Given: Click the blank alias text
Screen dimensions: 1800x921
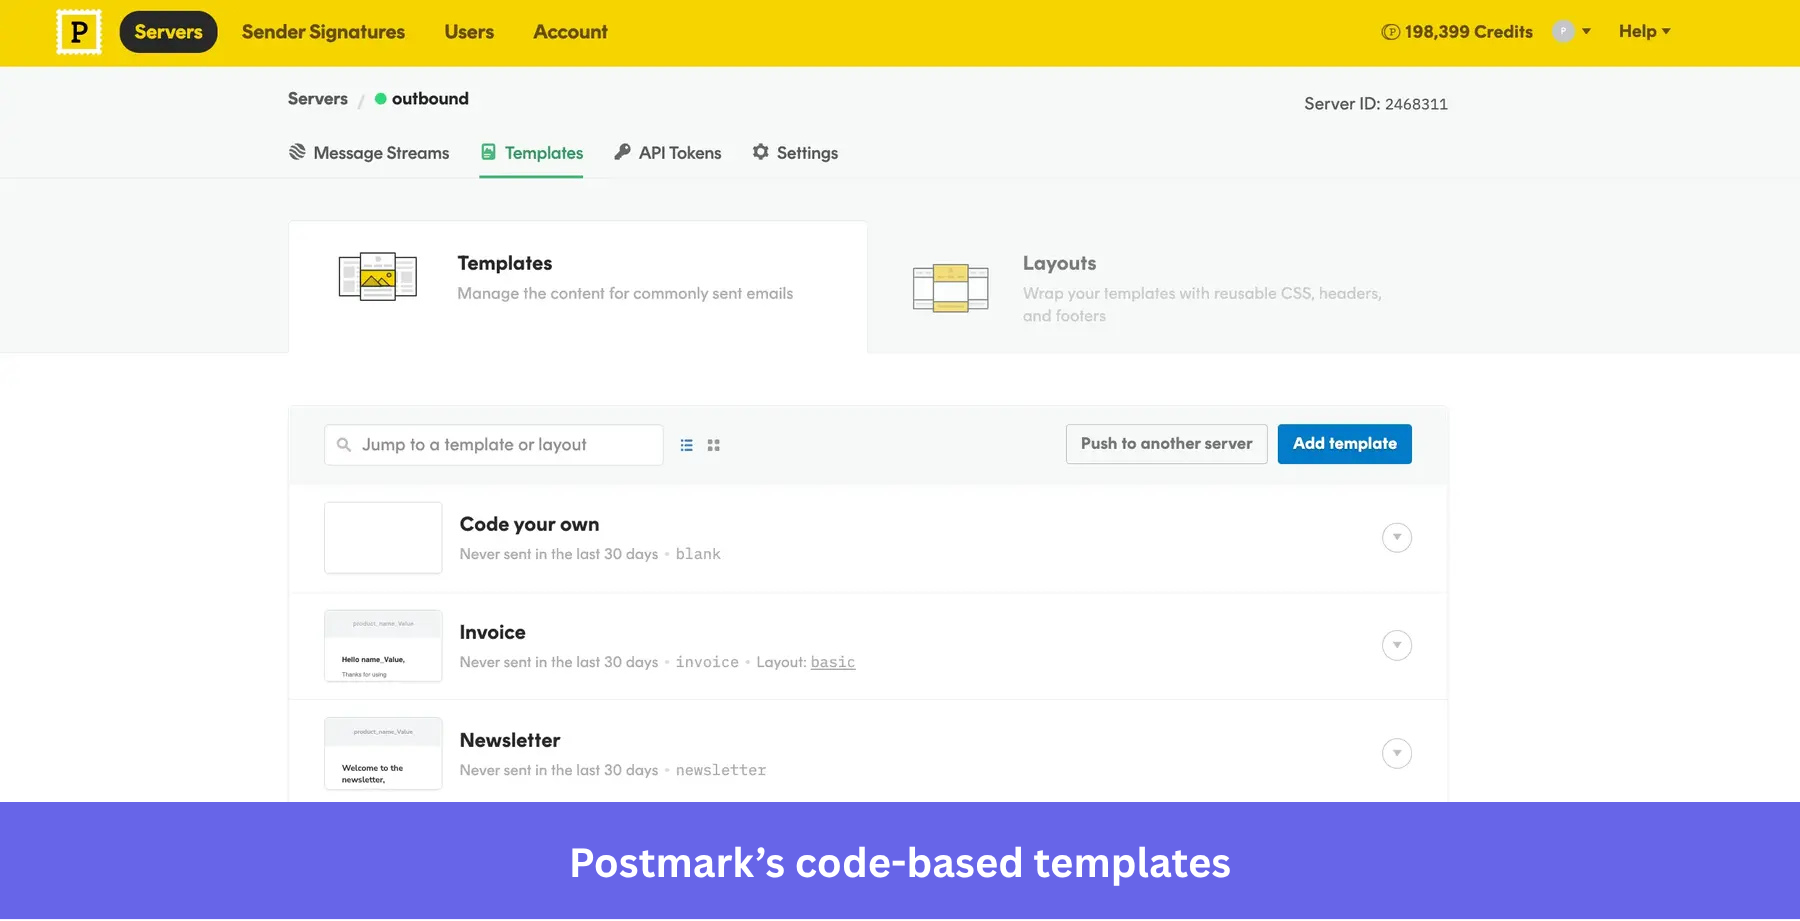Looking at the screenshot, I should [698, 554].
